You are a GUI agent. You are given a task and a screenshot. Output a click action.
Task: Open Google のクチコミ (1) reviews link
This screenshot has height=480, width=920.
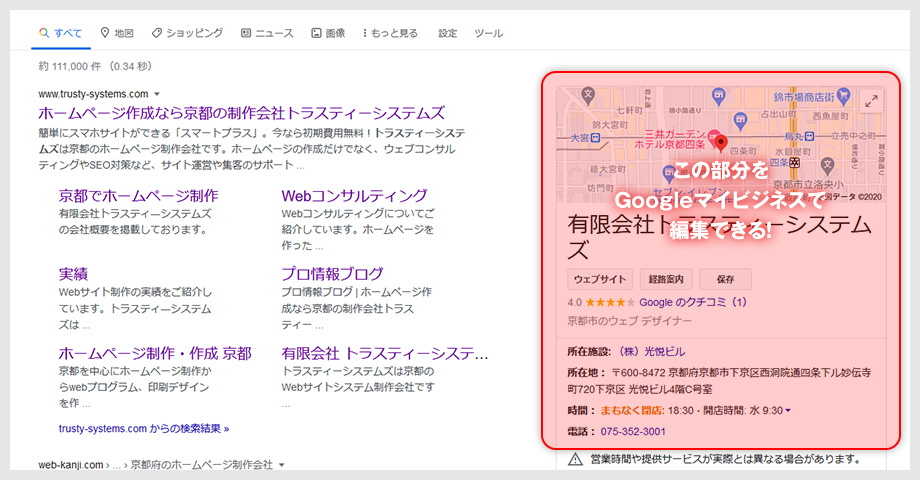[693, 303]
